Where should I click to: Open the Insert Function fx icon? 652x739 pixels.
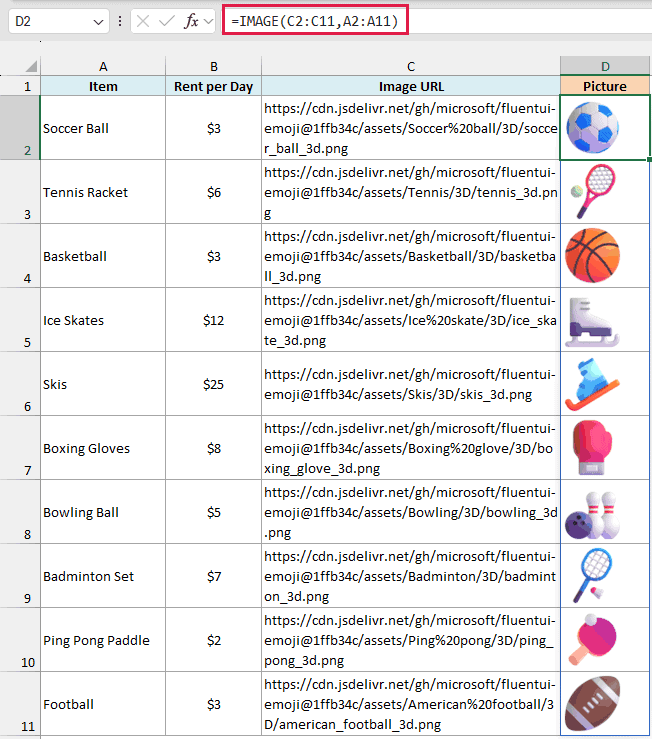click(x=191, y=21)
